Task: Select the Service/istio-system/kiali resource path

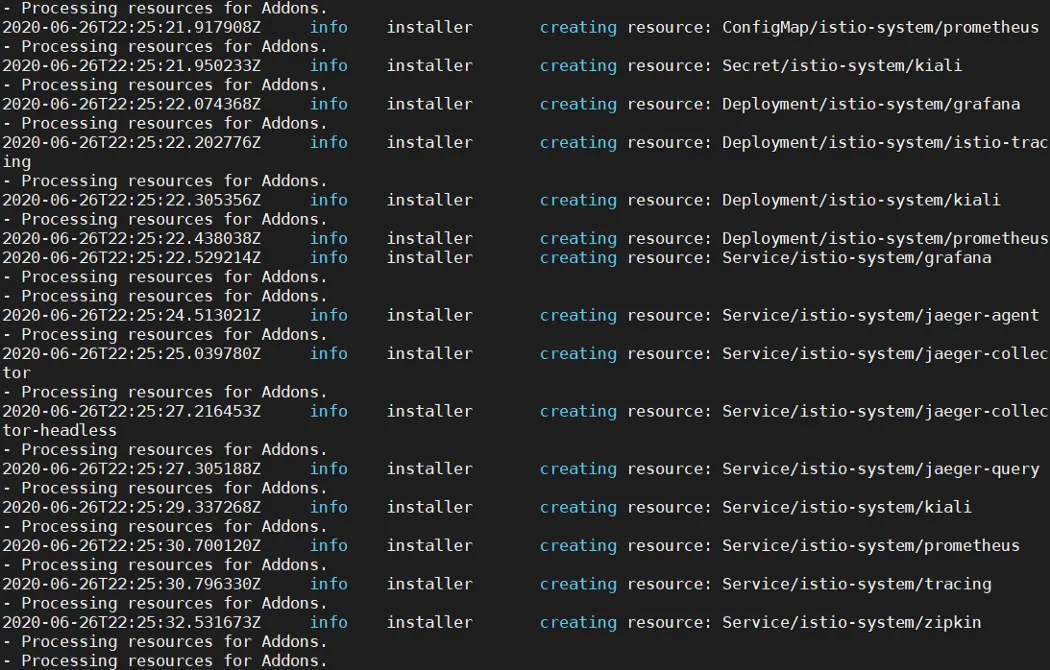Action: [x=846, y=507]
